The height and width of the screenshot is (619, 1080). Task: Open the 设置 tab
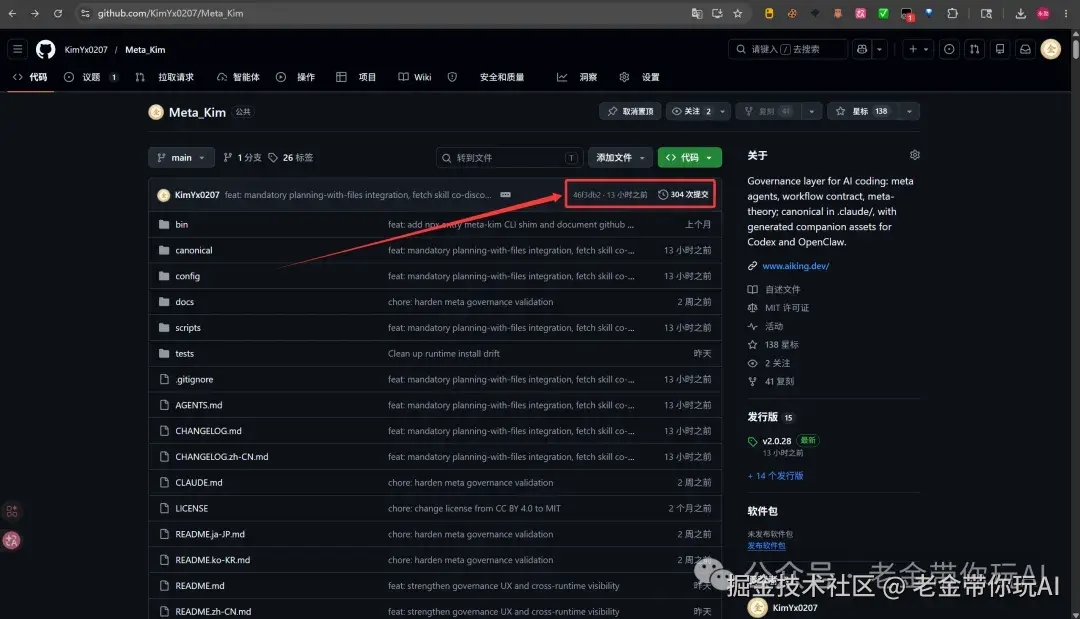pos(640,77)
